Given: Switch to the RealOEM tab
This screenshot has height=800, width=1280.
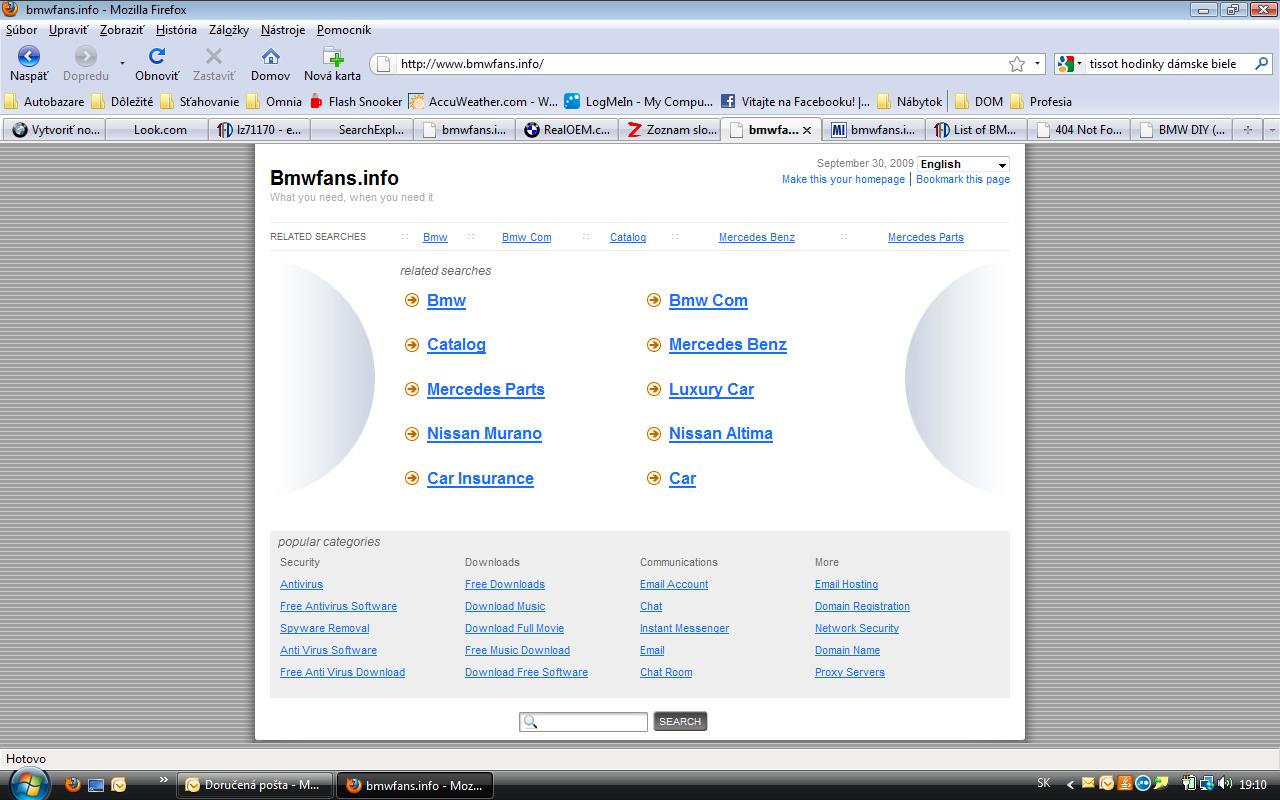Looking at the screenshot, I should pos(567,130).
